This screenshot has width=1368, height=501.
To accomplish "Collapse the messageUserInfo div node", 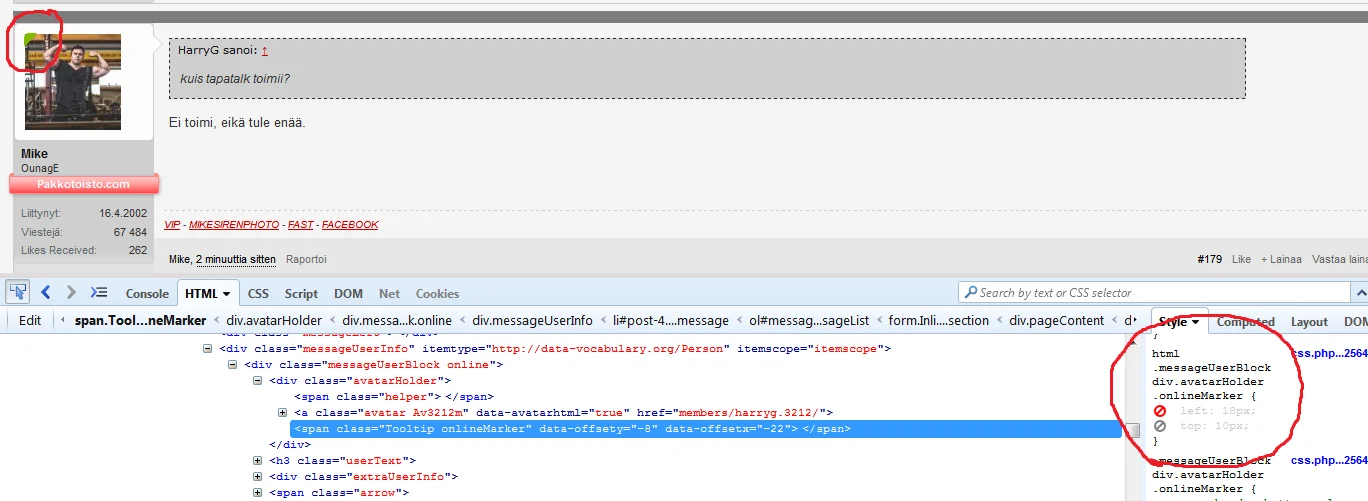I will click(208, 349).
